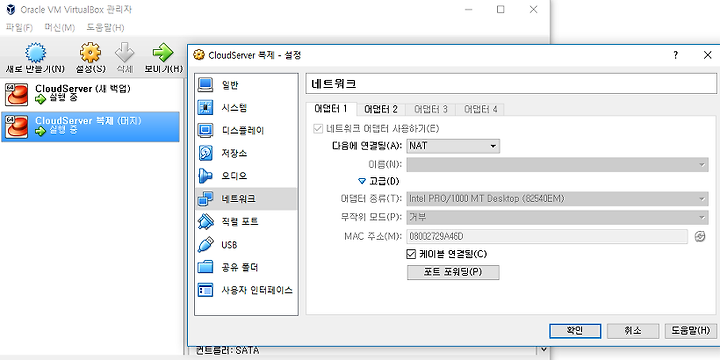720x360 pixels.
Task: Open the 직렬 포트 settings category
Action: [247, 222]
